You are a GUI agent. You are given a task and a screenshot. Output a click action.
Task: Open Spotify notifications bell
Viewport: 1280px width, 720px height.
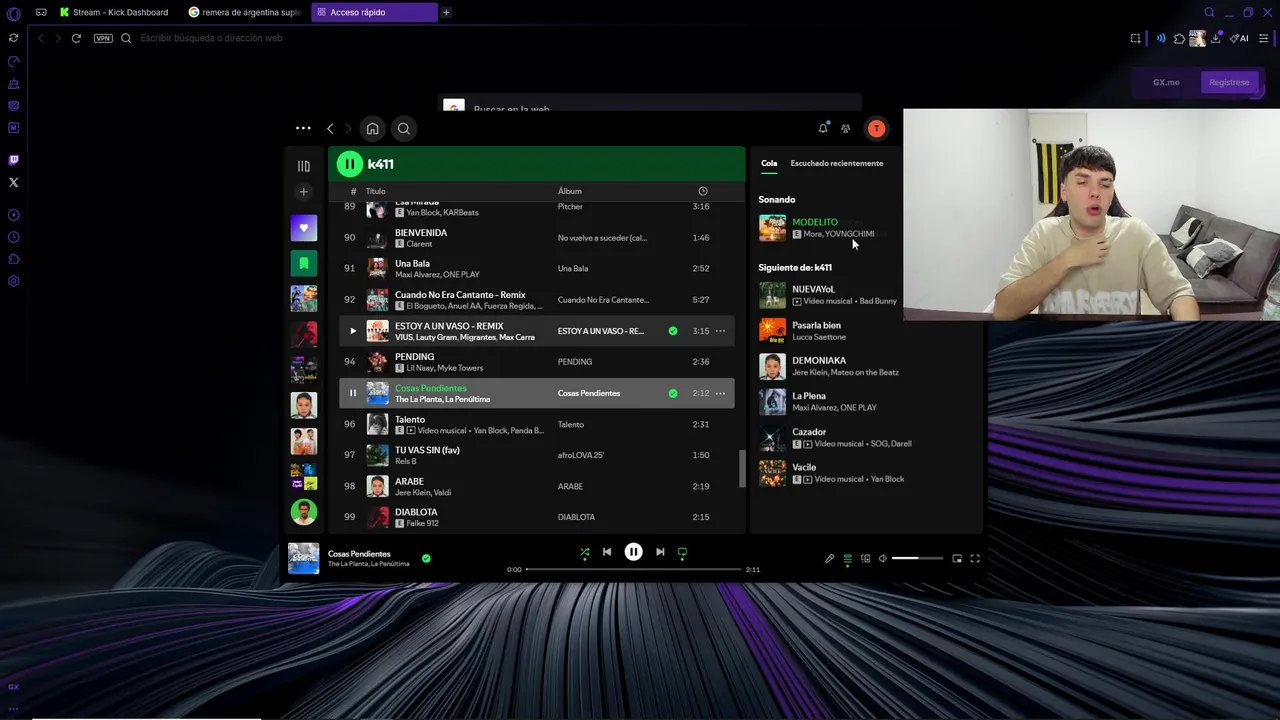823,128
